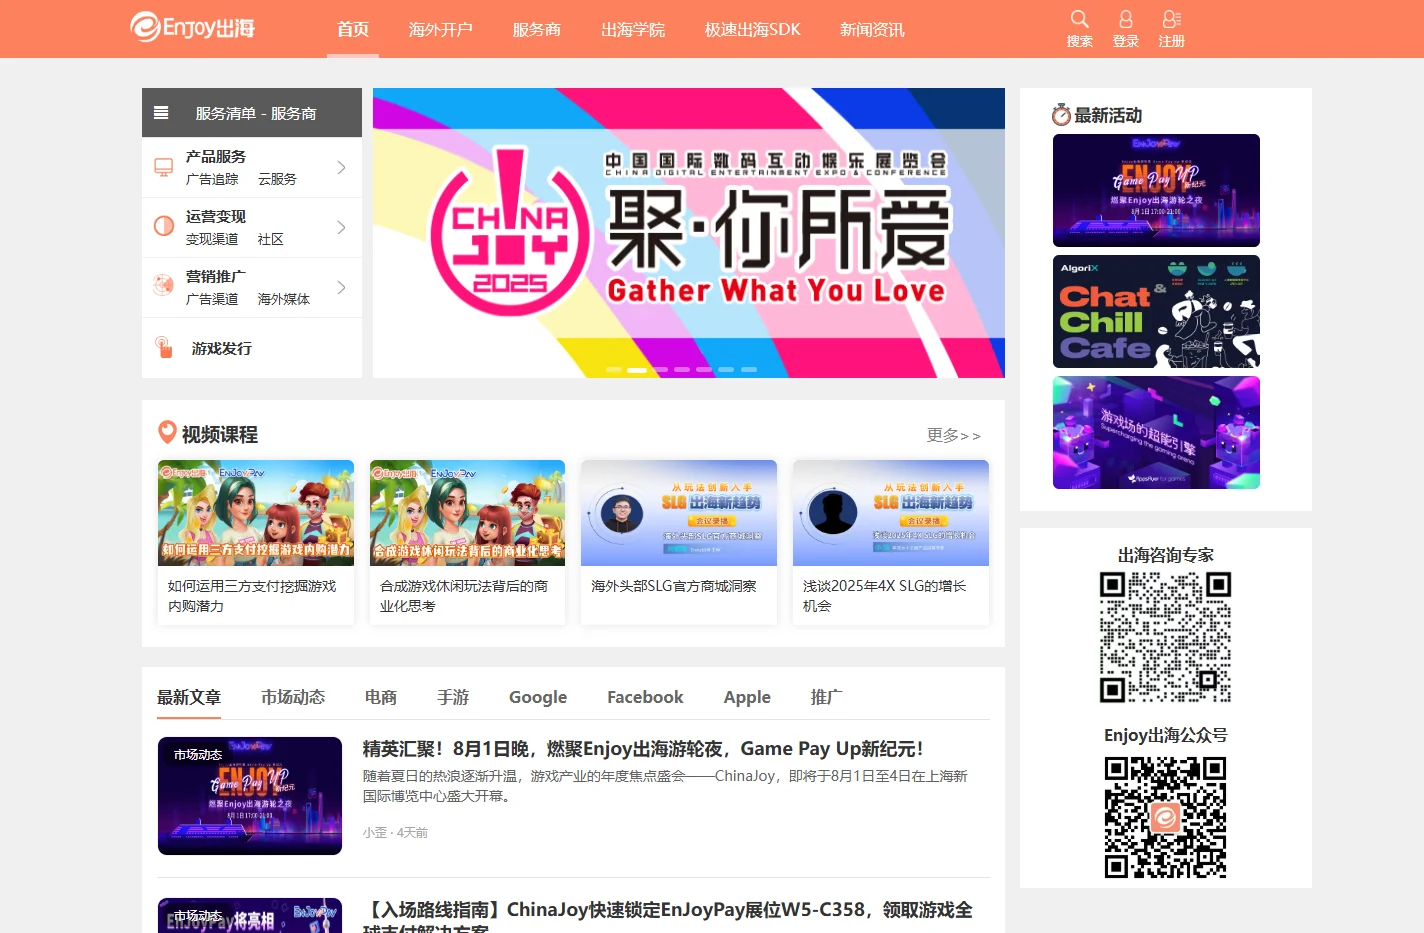The width and height of the screenshot is (1424, 933).
Task: Expand the 营销推广 chevron arrow
Action: (341, 287)
